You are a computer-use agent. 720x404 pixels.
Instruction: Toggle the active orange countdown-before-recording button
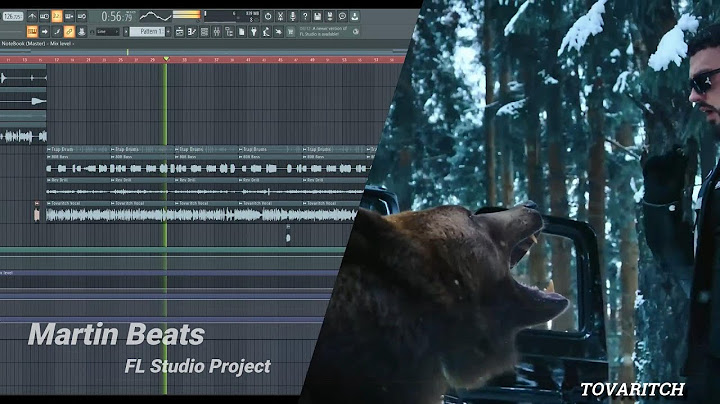click(57, 17)
